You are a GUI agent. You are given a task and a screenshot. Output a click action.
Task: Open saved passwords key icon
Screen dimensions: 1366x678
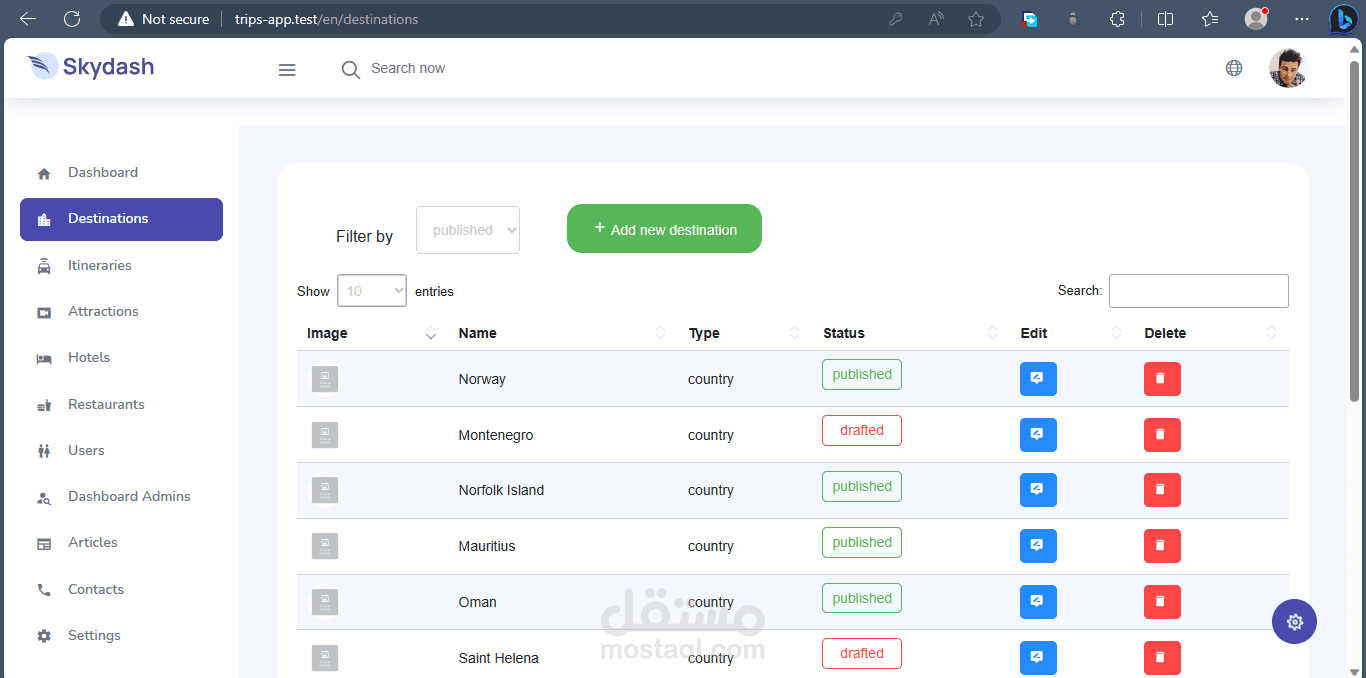pos(896,19)
